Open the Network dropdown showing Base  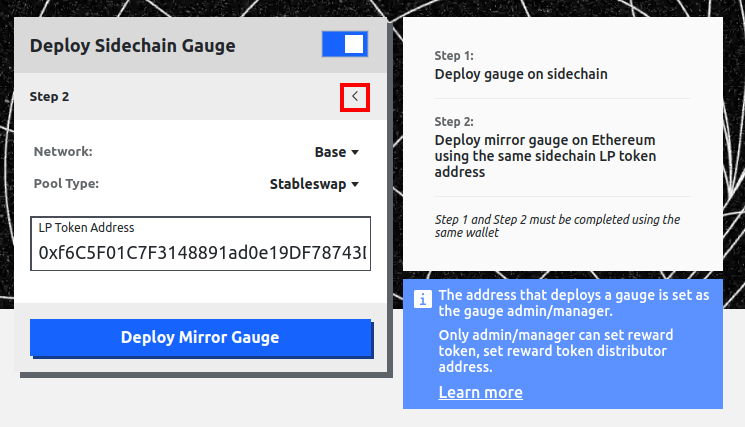(x=336, y=152)
